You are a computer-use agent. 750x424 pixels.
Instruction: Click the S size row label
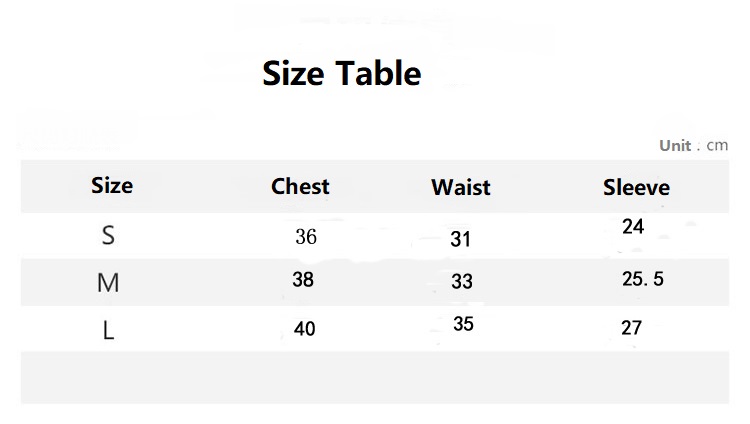click(108, 235)
